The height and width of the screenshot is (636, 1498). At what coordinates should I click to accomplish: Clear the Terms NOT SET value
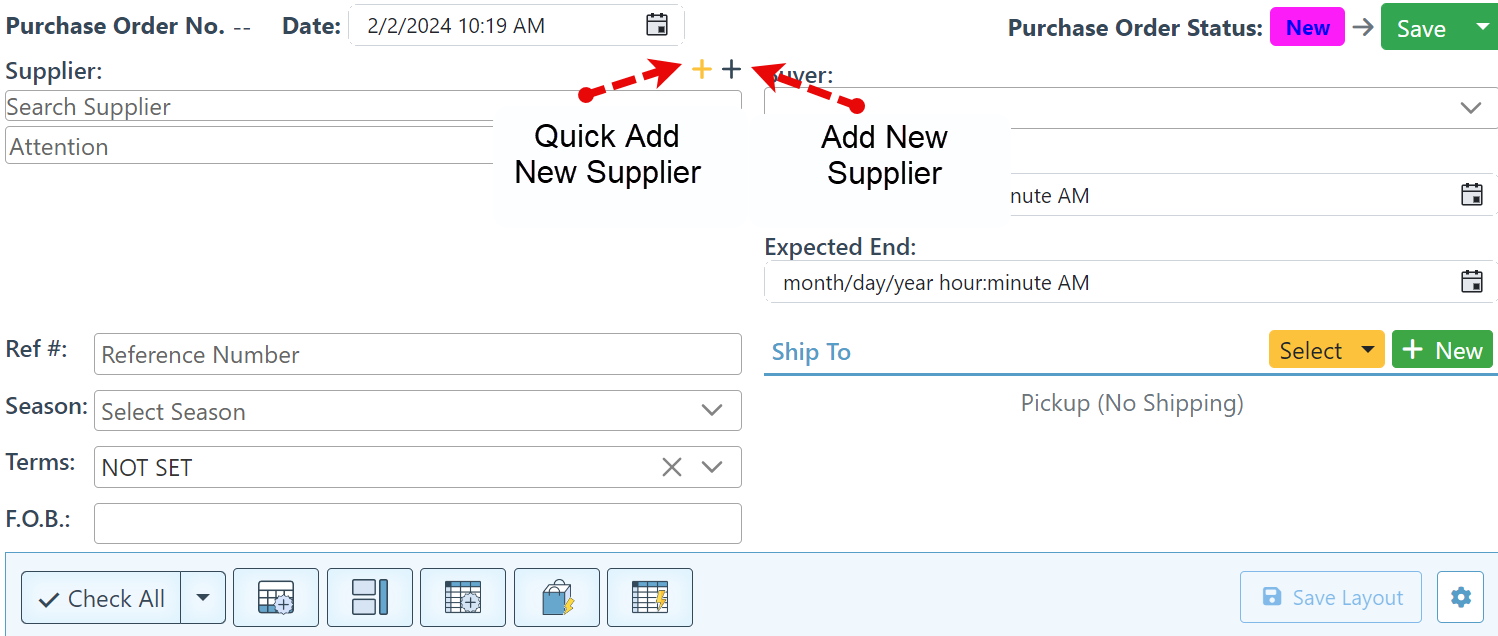(x=671, y=467)
